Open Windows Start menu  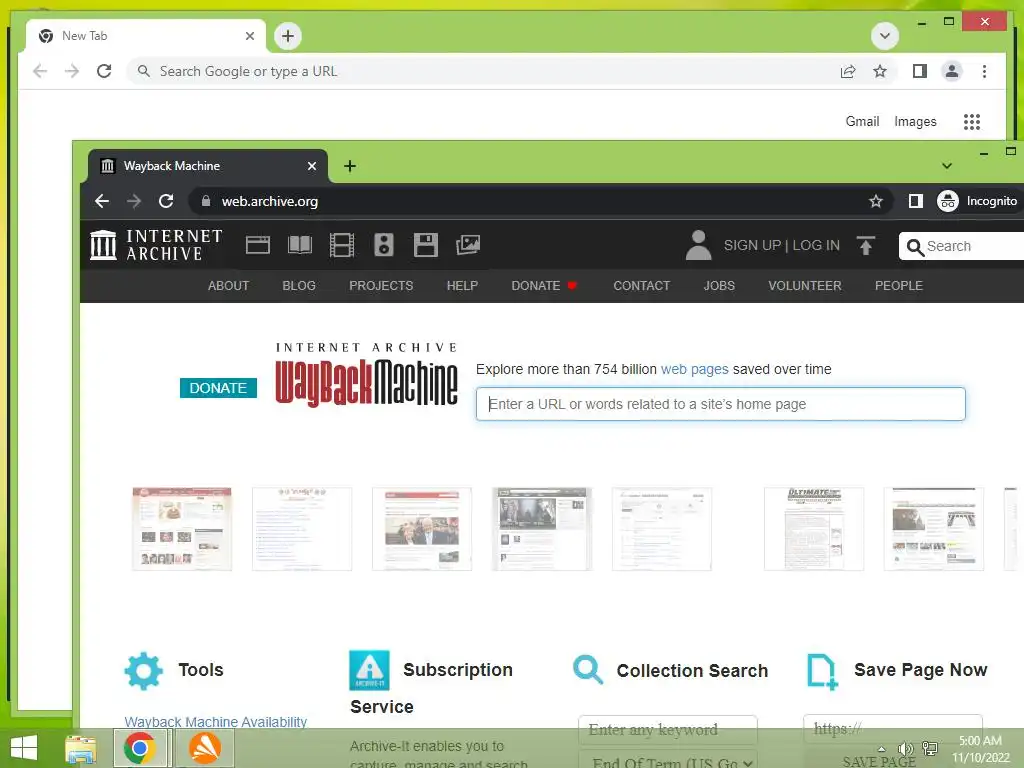click(x=24, y=748)
